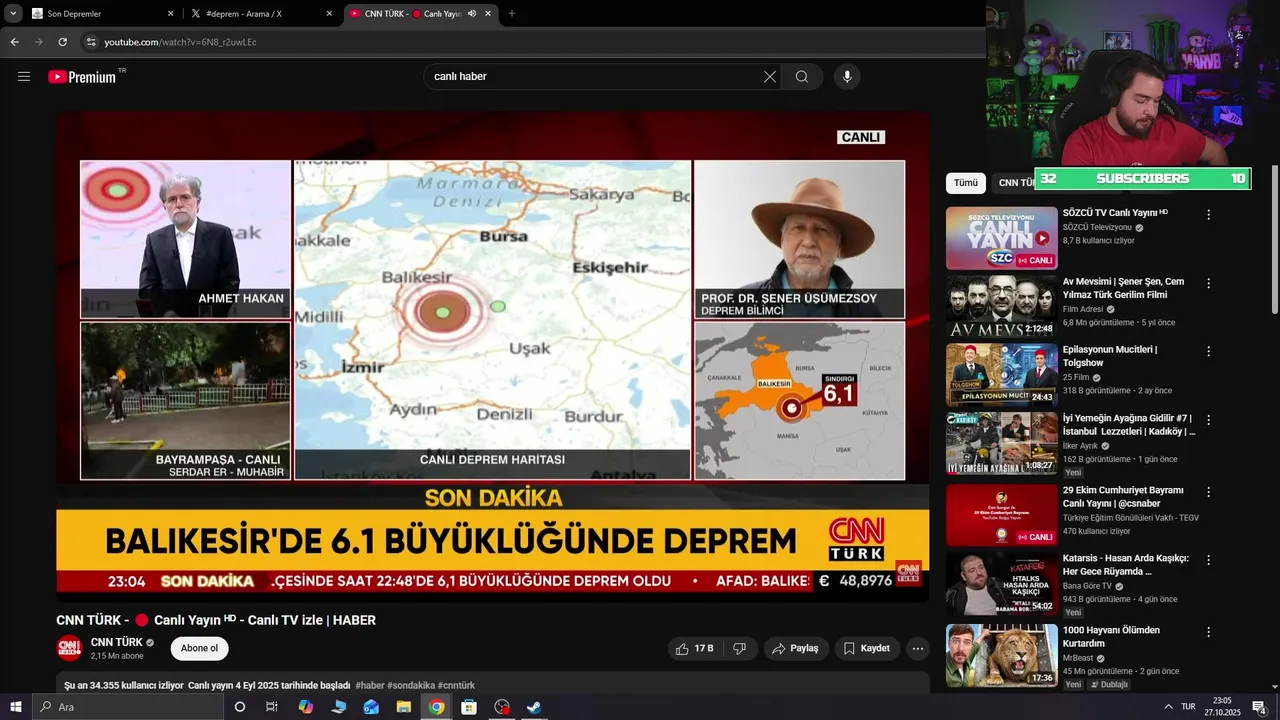Click the Windows taskbar Ara search box

point(128,707)
